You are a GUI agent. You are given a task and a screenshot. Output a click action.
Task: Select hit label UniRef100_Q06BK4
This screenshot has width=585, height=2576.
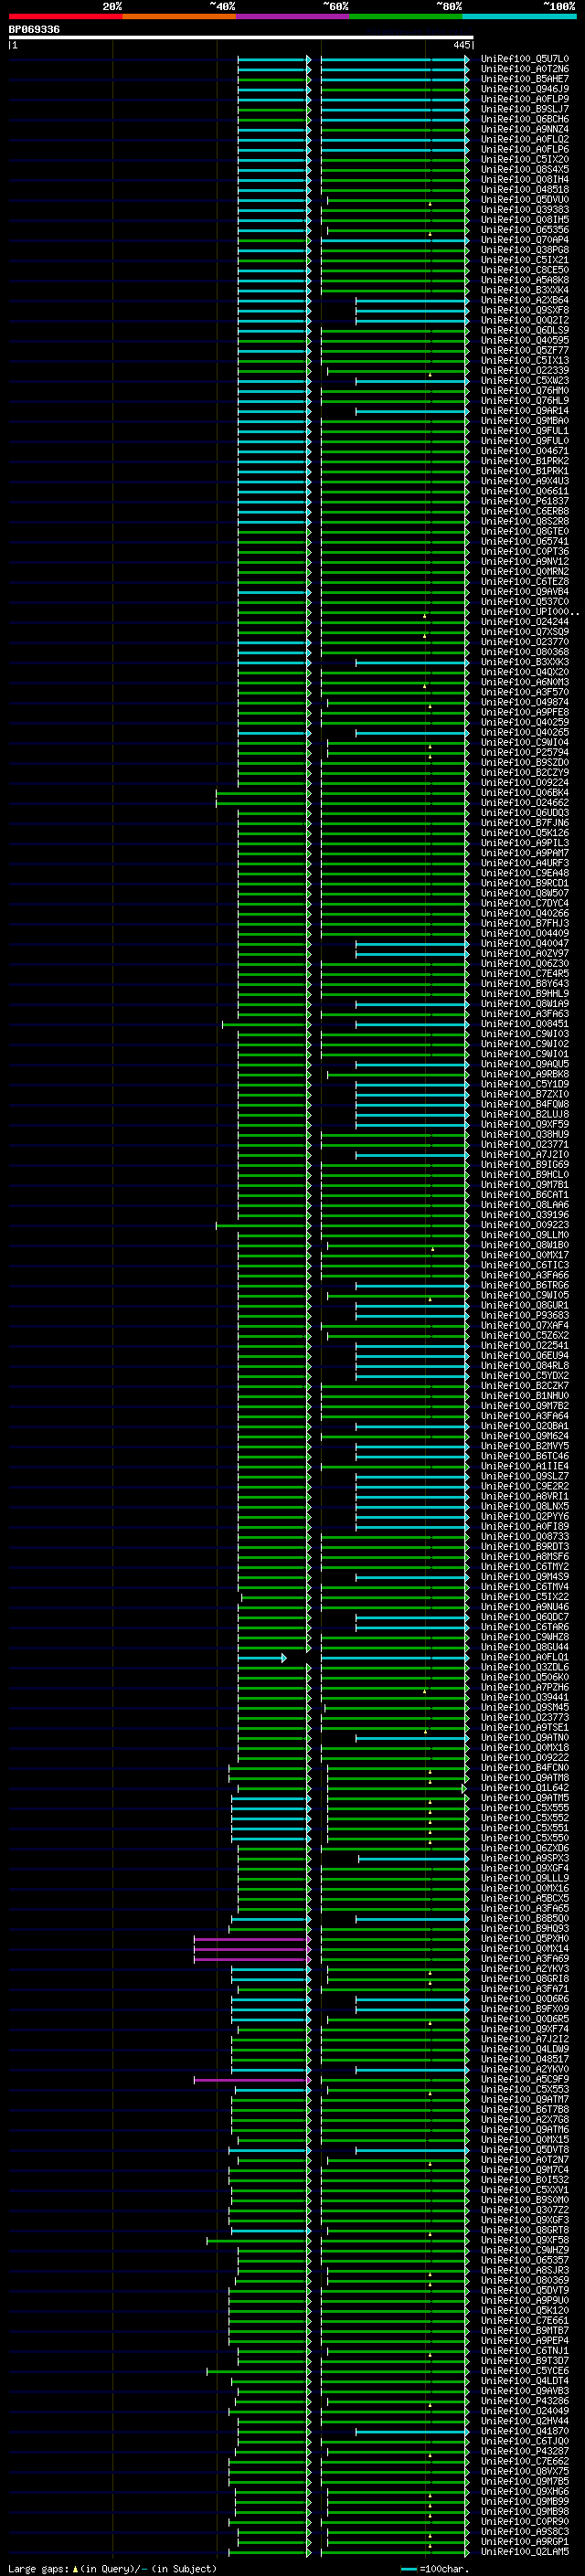[x=524, y=793]
